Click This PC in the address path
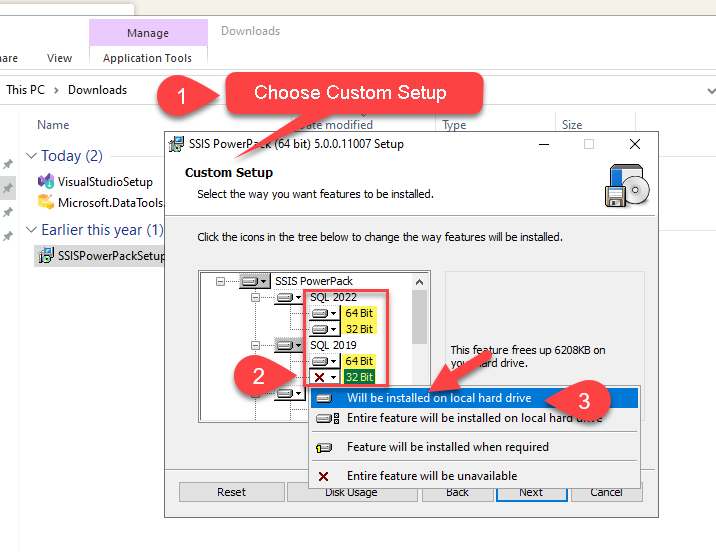This screenshot has width=716, height=552. coord(26,90)
